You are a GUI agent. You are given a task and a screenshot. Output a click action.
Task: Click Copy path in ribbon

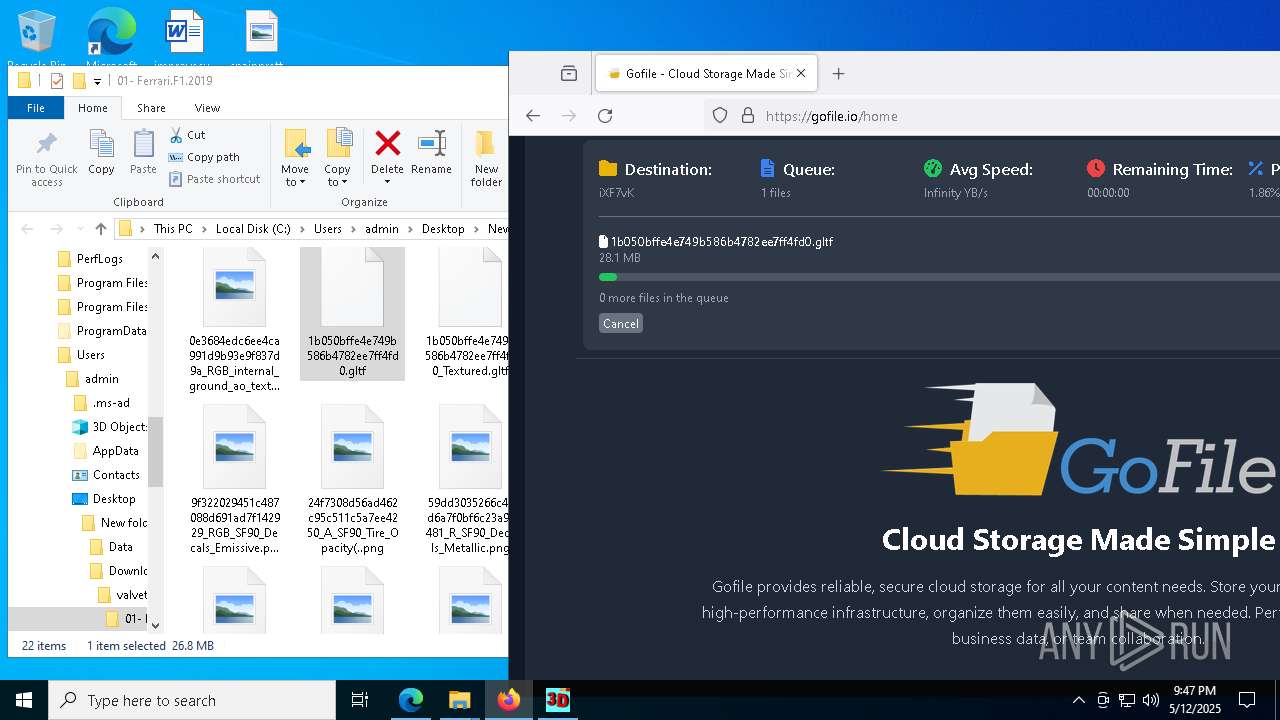click(x=204, y=157)
